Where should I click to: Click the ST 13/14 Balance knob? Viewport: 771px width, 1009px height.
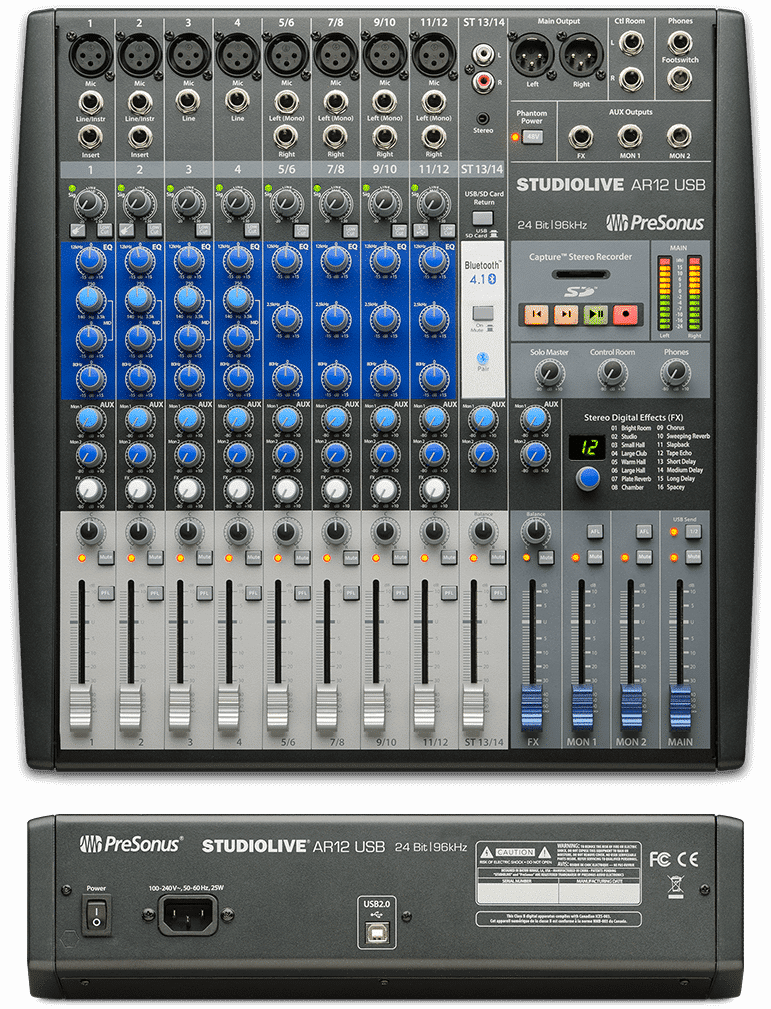pyautogui.click(x=483, y=532)
